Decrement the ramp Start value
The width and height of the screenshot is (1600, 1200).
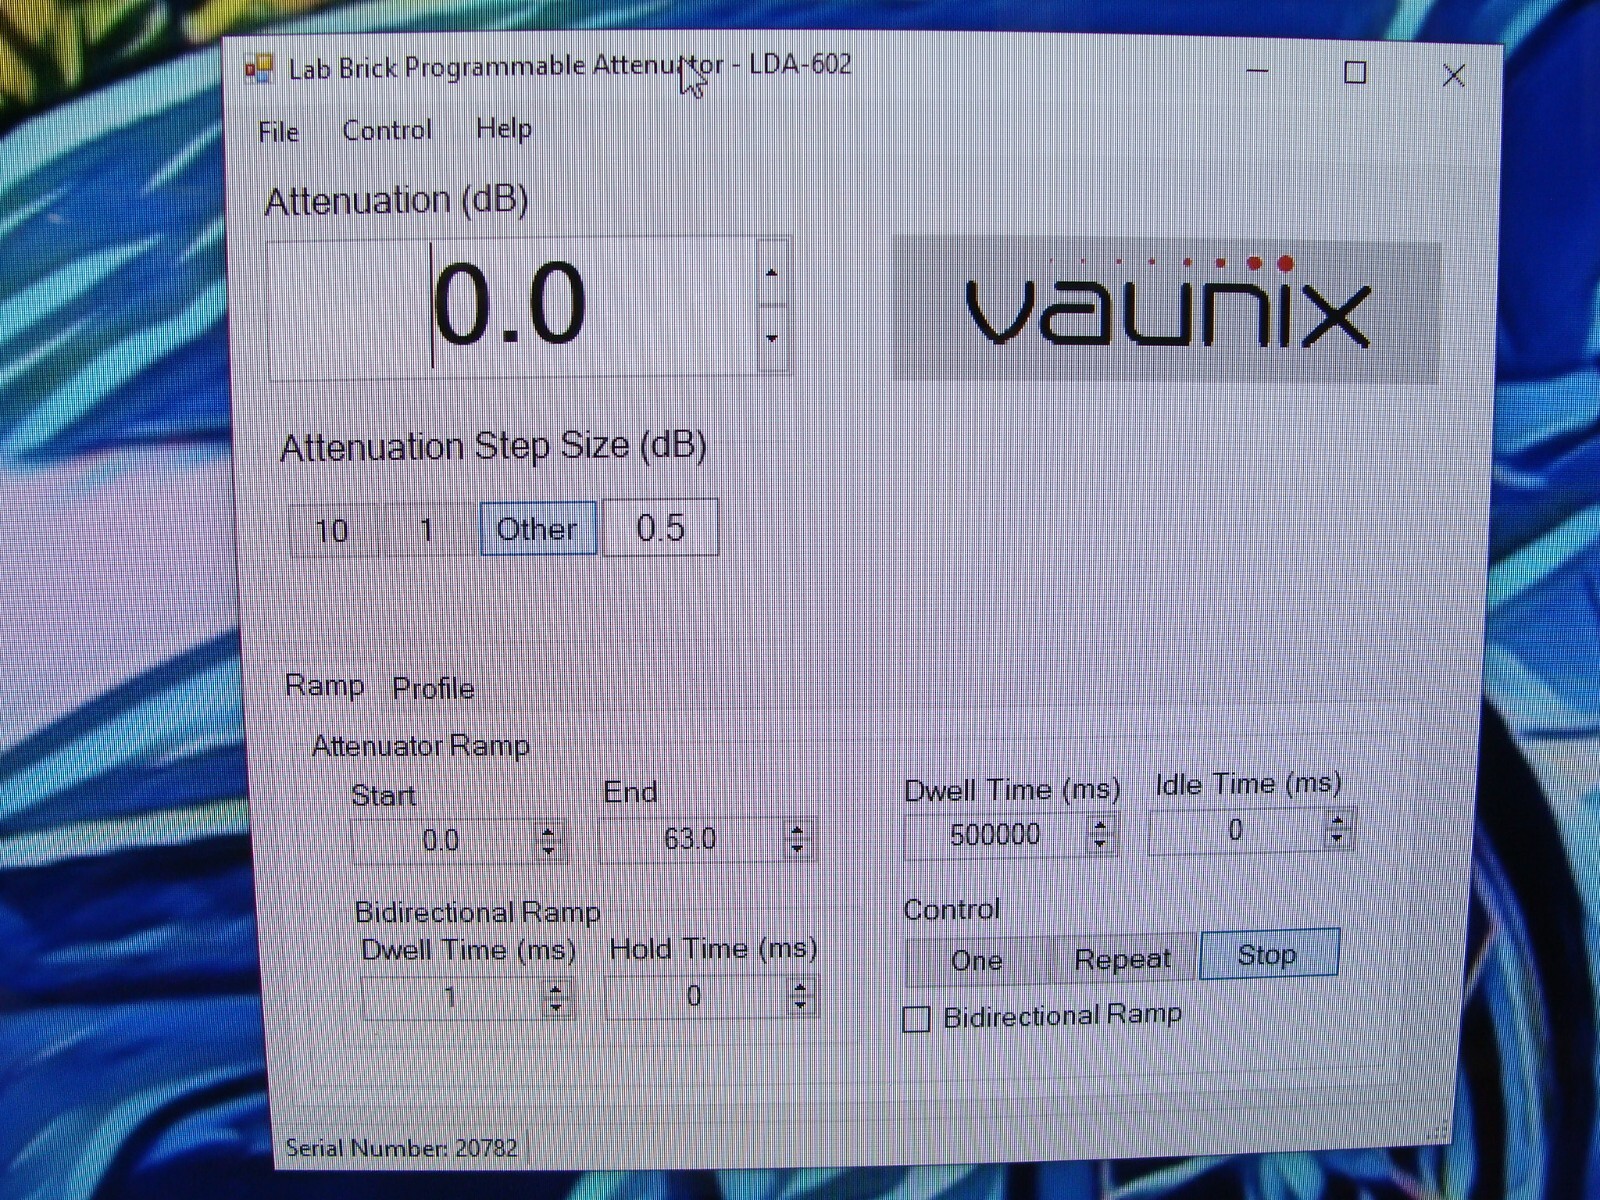(548, 850)
